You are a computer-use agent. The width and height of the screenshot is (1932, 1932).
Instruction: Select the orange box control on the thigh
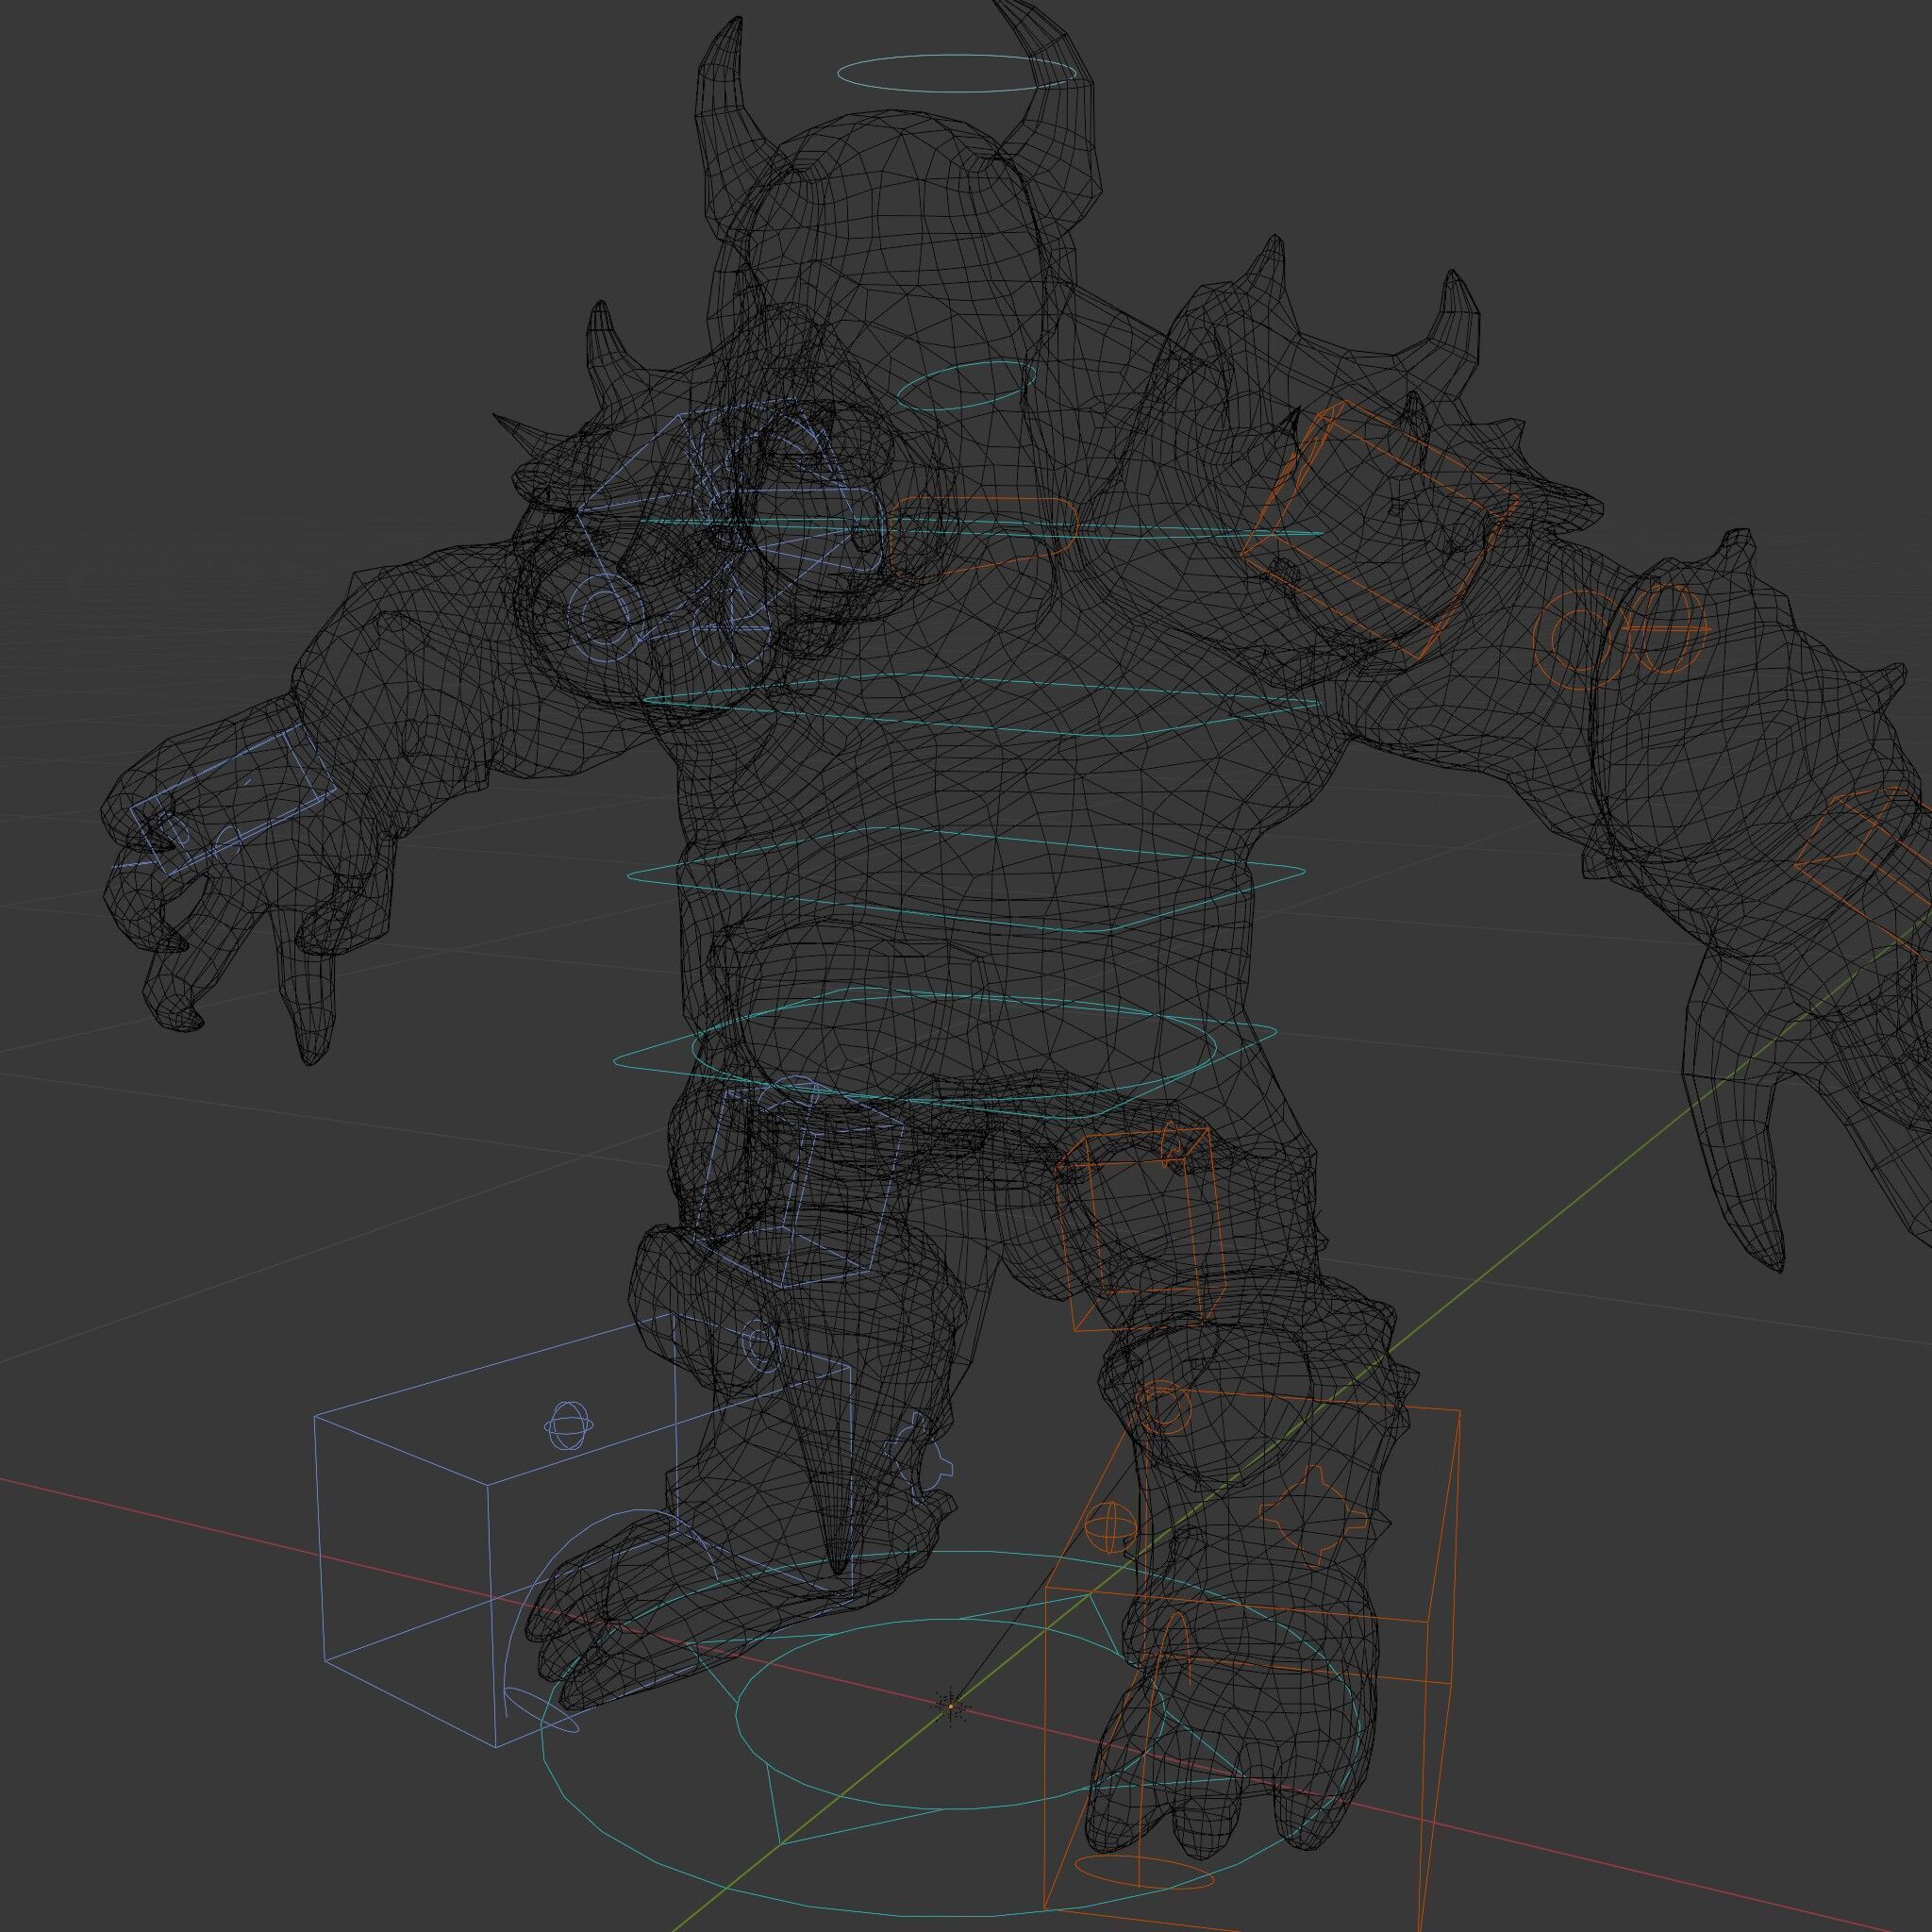coord(1141,1228)
